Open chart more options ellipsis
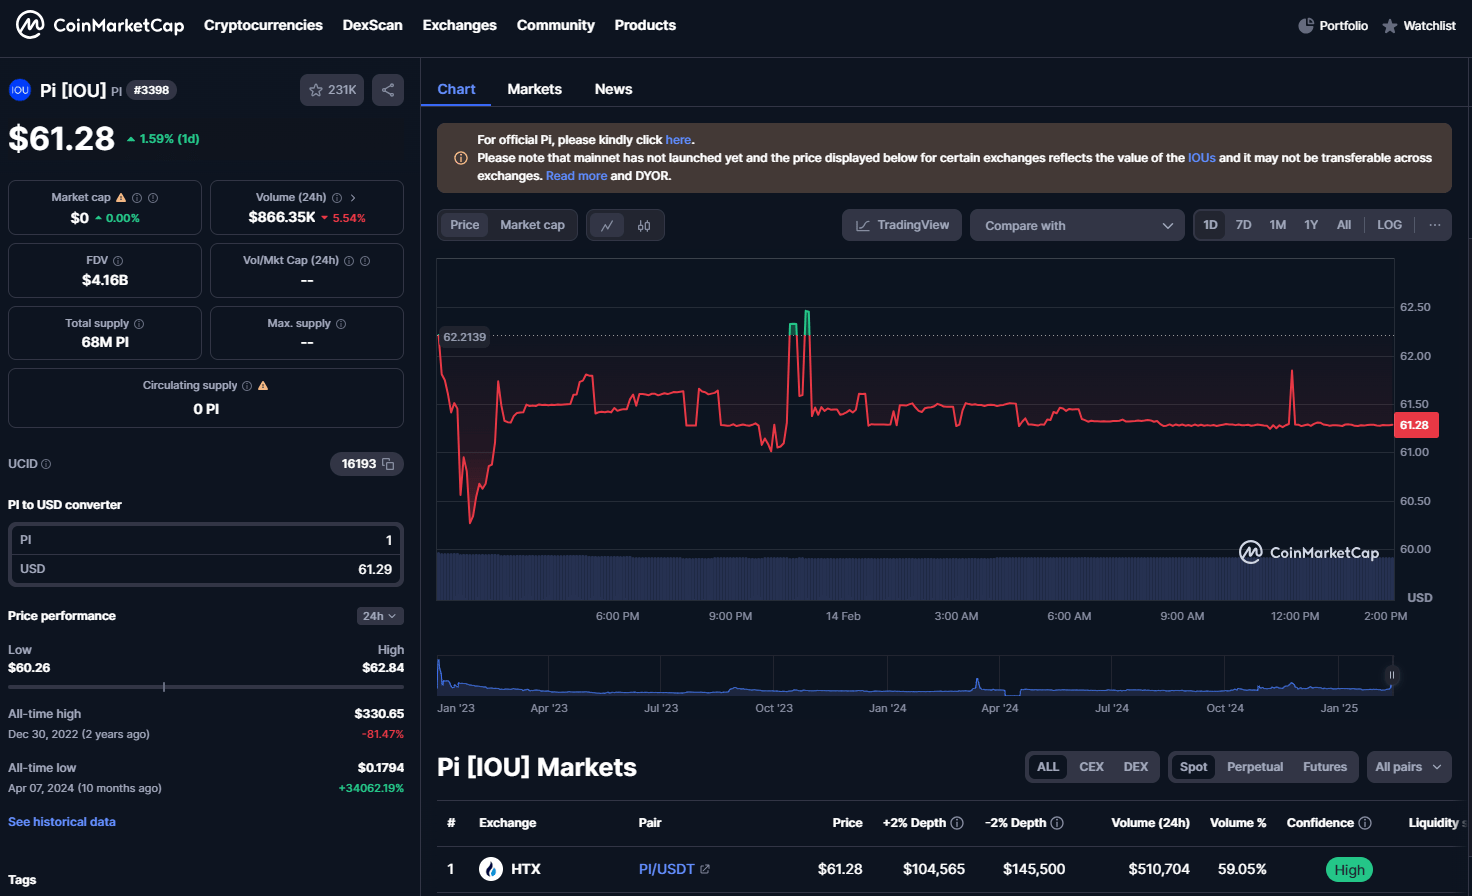This screenshot has width=1472, height=896. pos(1435,225)
